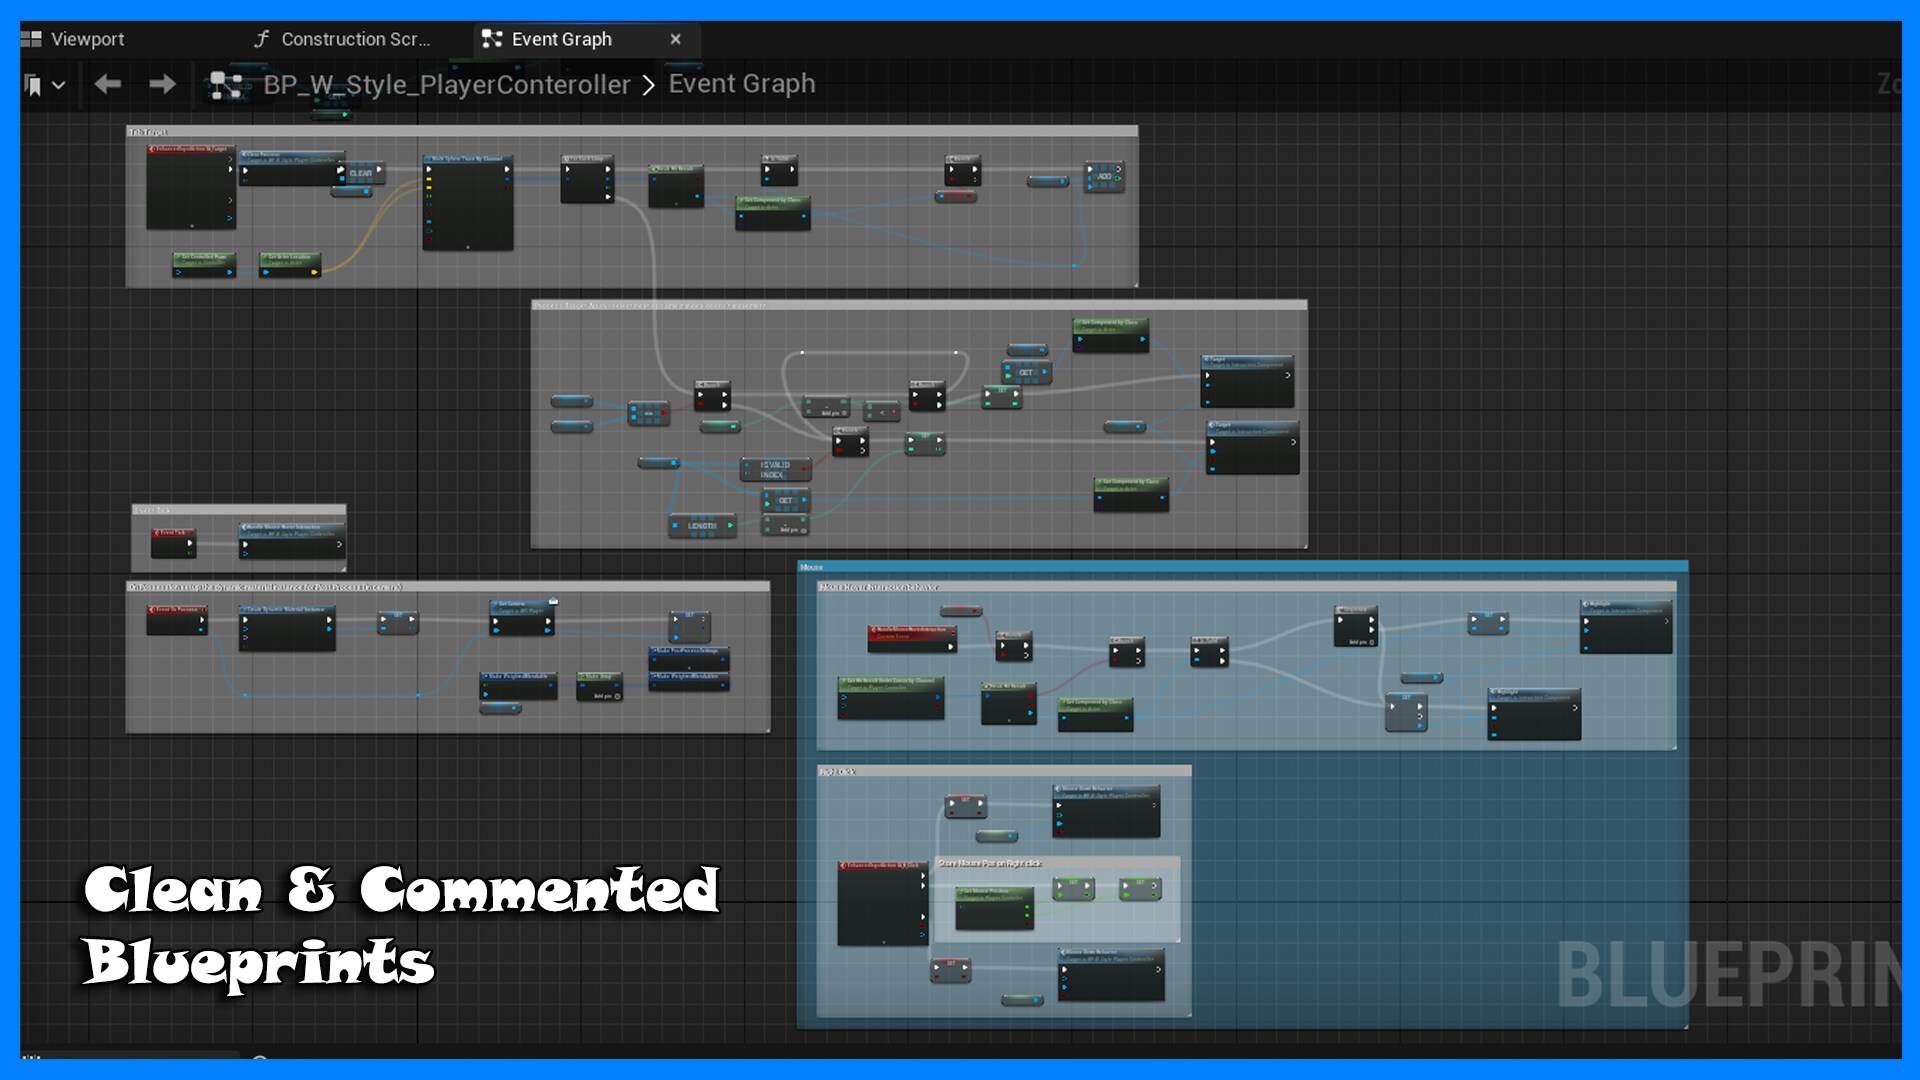Click the Construction Script function (f) icon
The height and width of the screenshot is (1080, 1920).
click(263, 39)
